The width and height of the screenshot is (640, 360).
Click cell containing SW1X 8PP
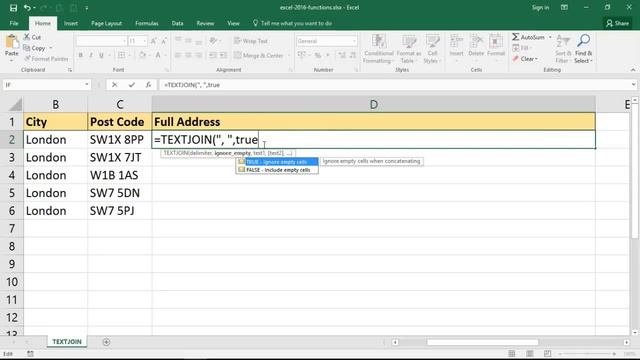120,140
